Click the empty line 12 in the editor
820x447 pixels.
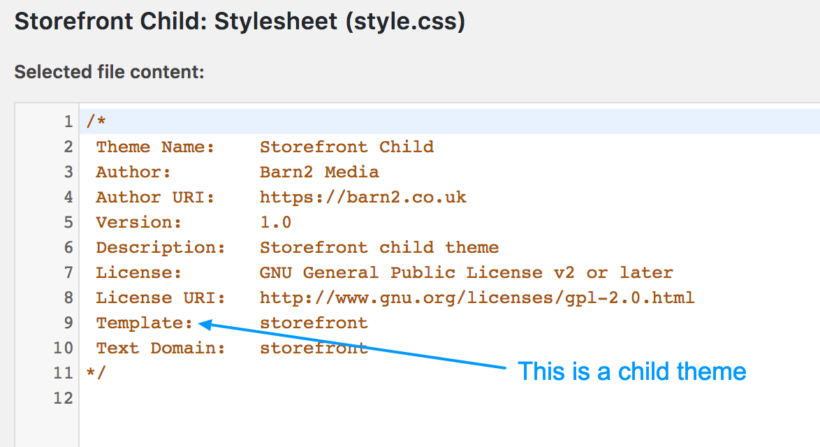click(x=450, y=398)
